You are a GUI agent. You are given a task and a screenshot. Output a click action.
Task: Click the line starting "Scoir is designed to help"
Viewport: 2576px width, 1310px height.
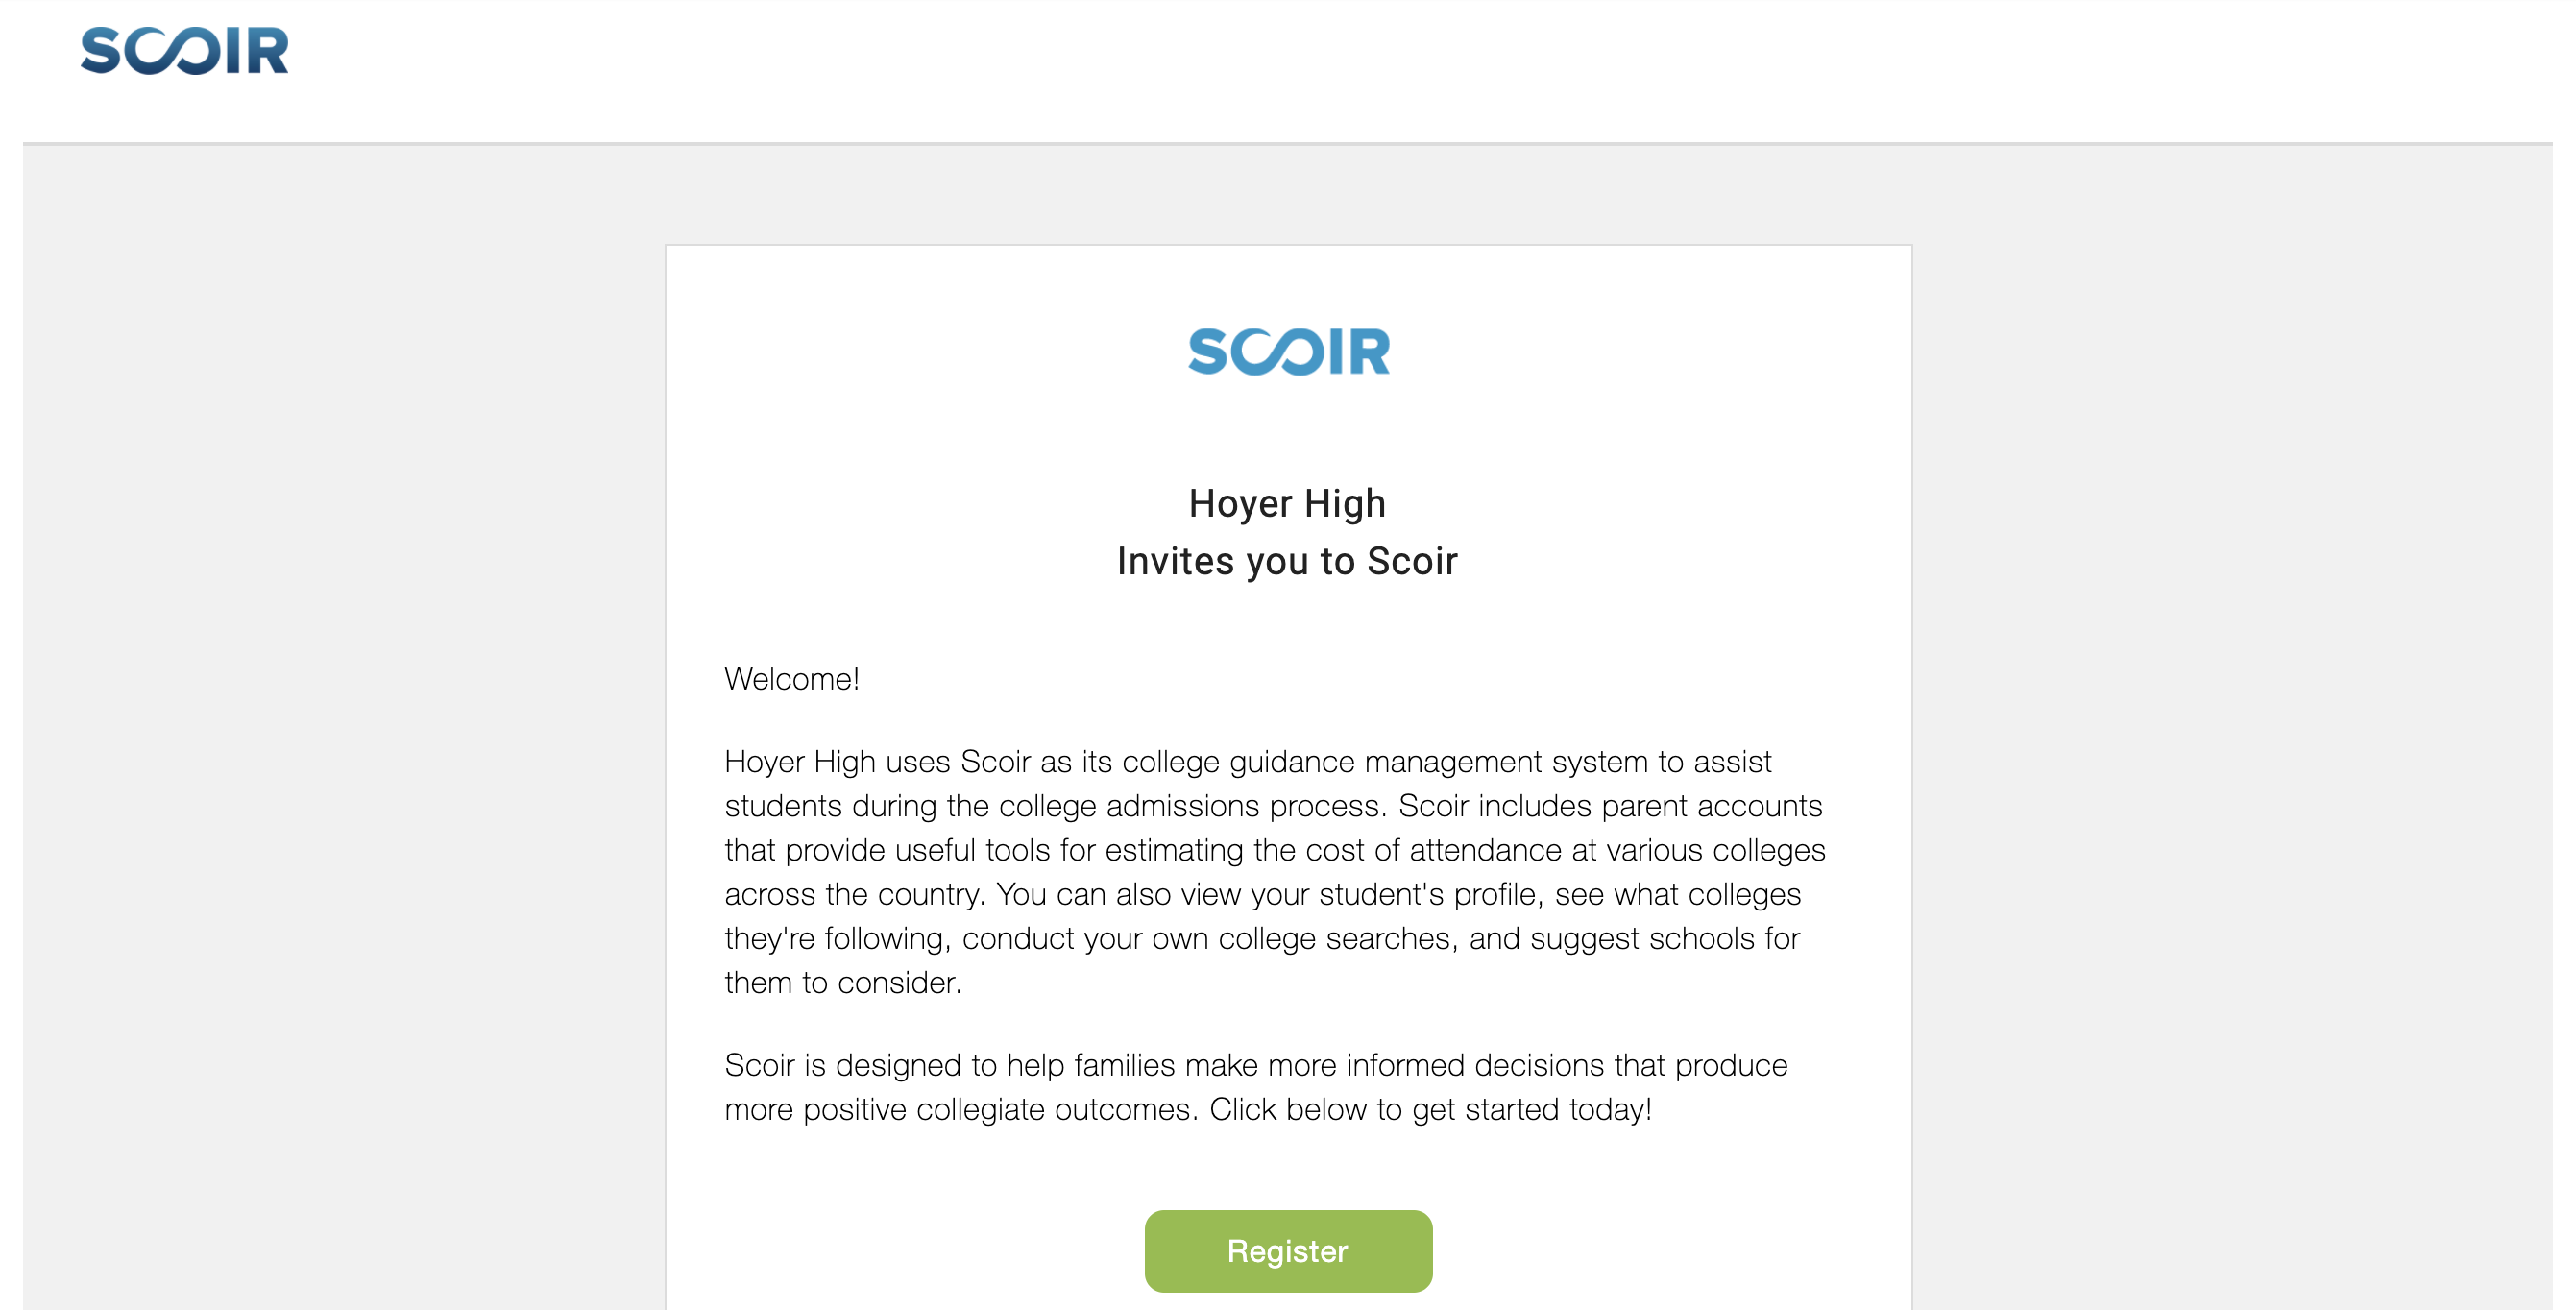1255,1065
